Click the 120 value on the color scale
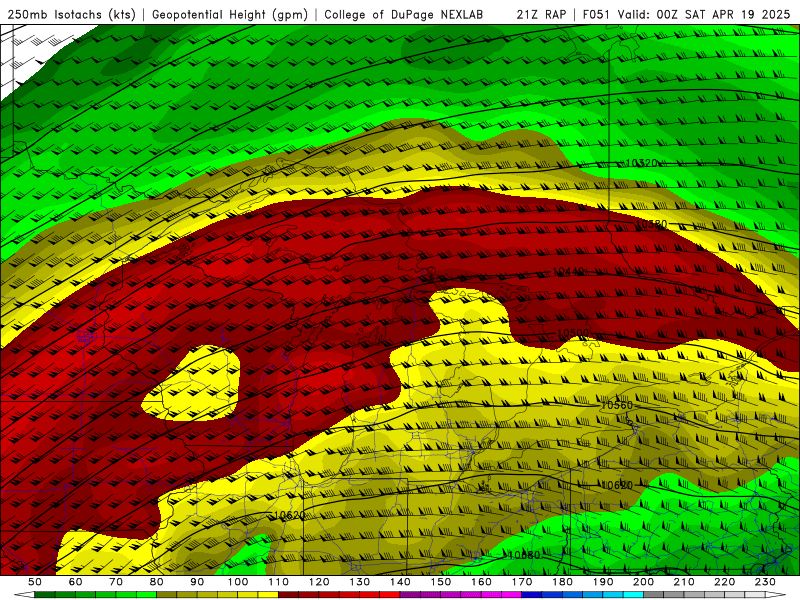Viewport: 800px width, 600px height. (319, 582)
